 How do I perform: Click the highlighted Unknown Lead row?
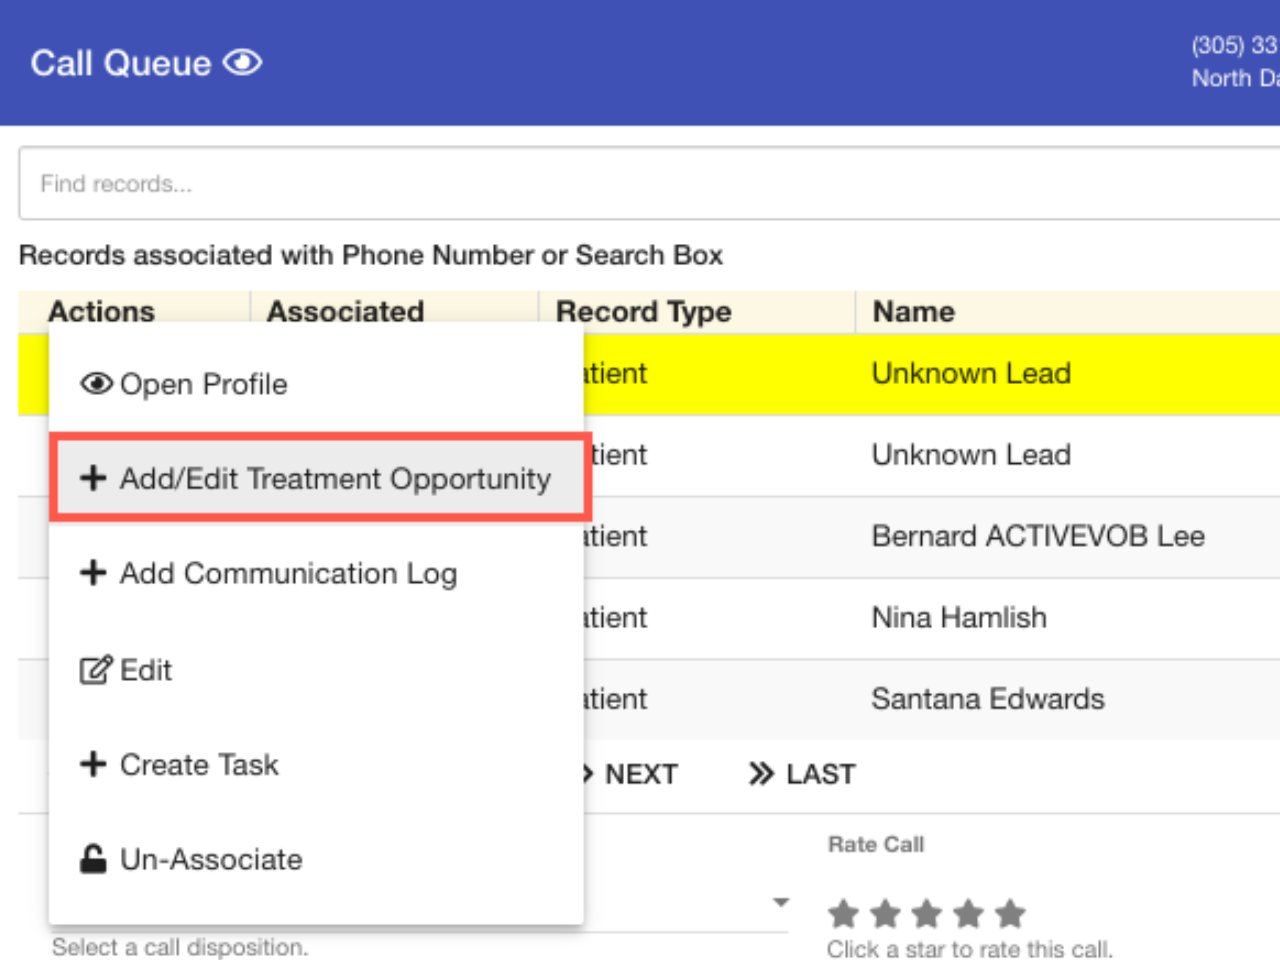[x=970, y=374]
